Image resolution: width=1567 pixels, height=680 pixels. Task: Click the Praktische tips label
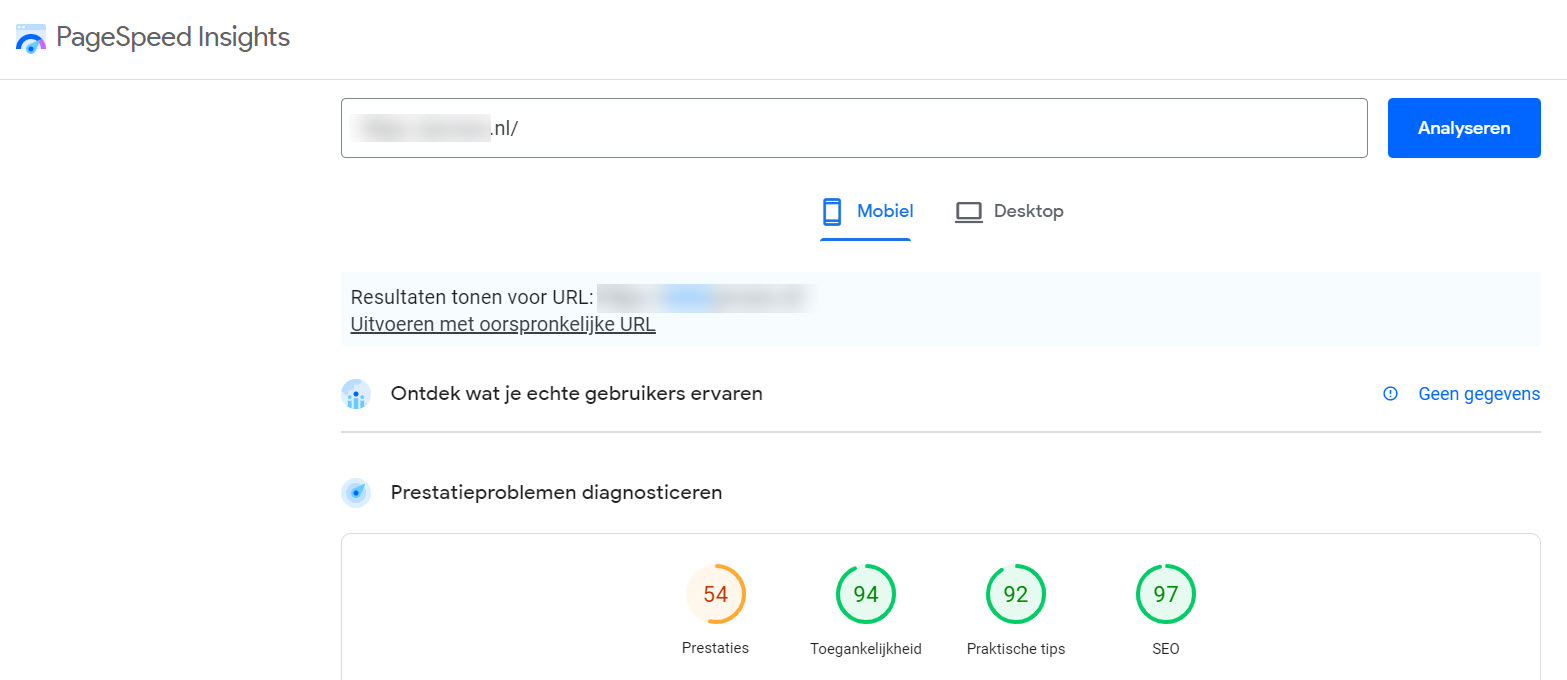coord(1016,649)
